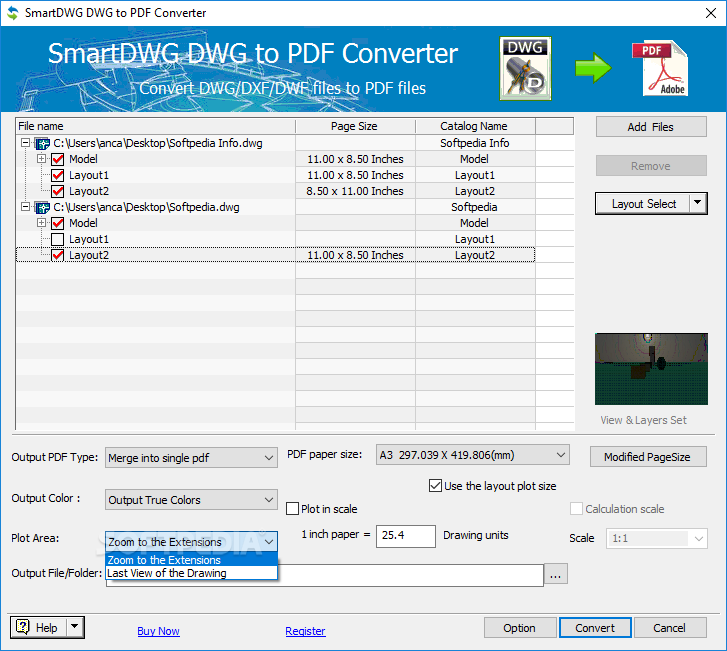Screen dimensions: 727x651
Task: Close the converter window
Action: click(711, 13)
